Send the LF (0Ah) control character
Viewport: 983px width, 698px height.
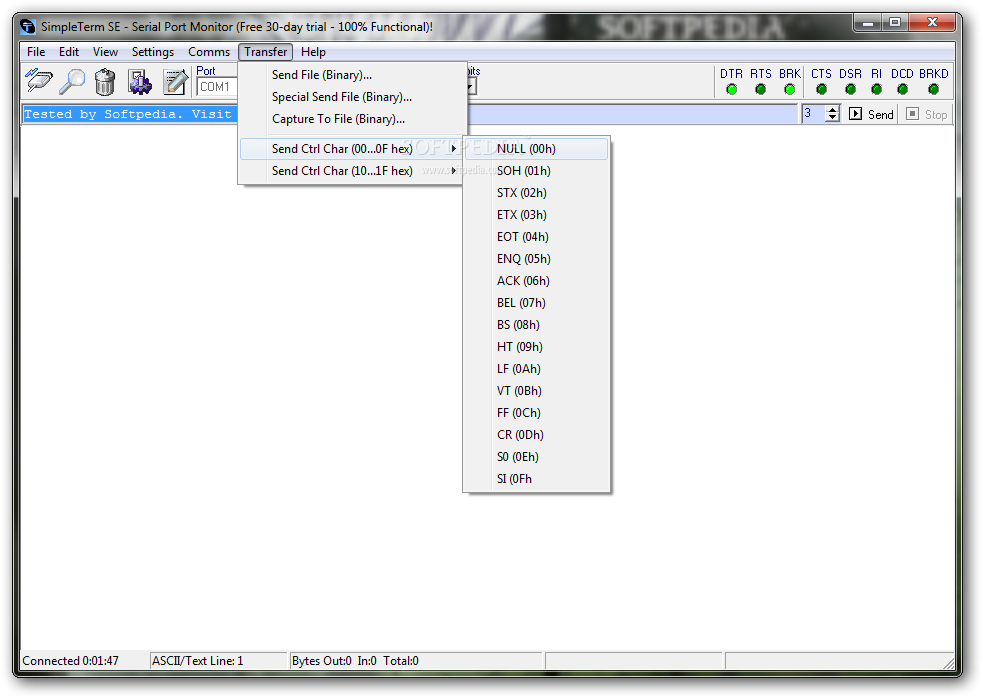pos(537,368)
